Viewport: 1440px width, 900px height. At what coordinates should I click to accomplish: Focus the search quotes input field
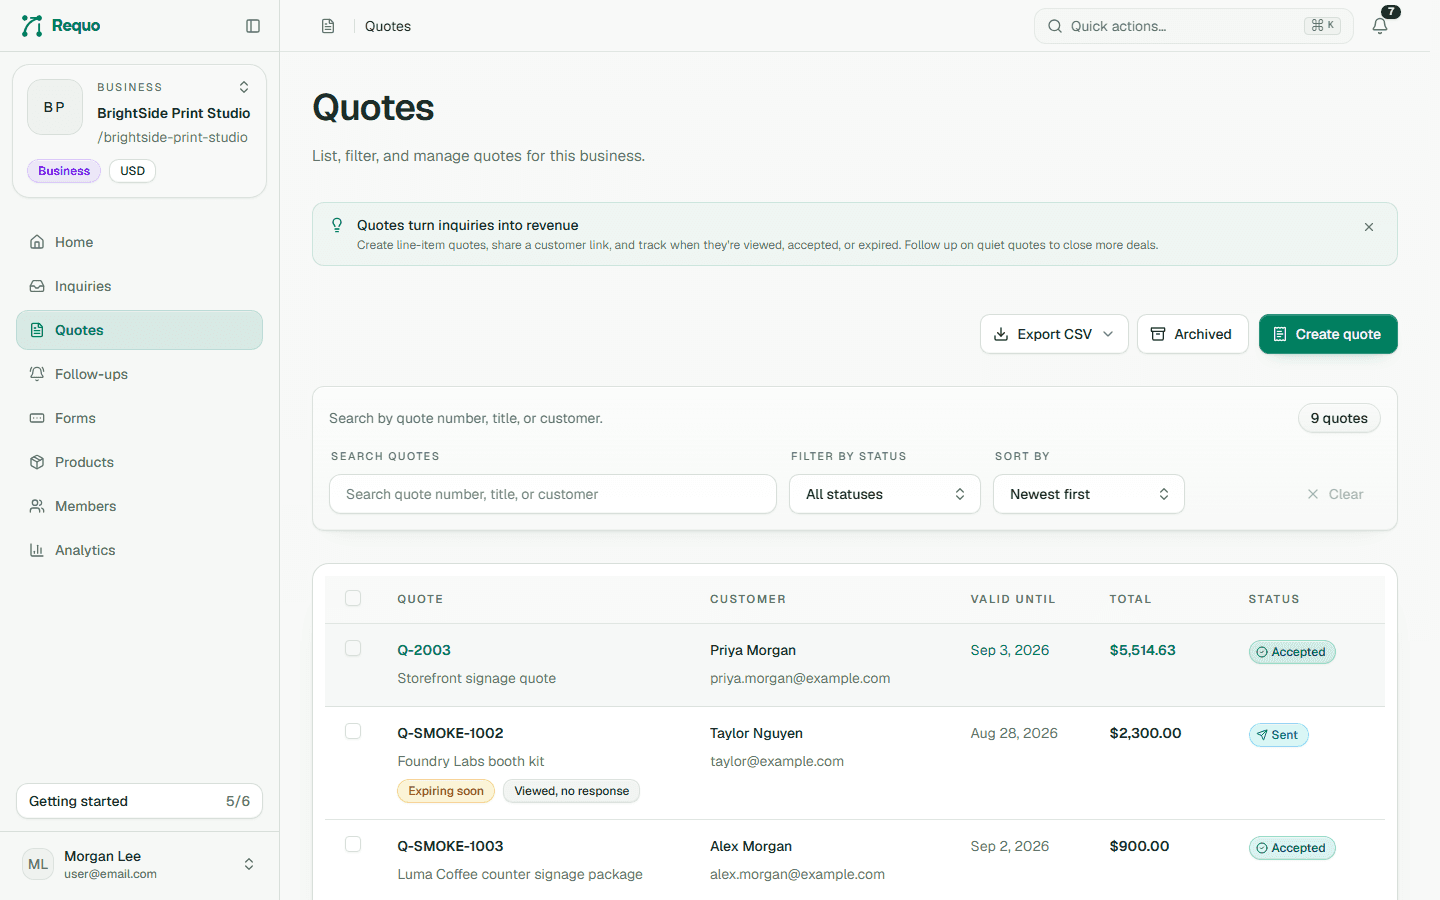(553, 494)
